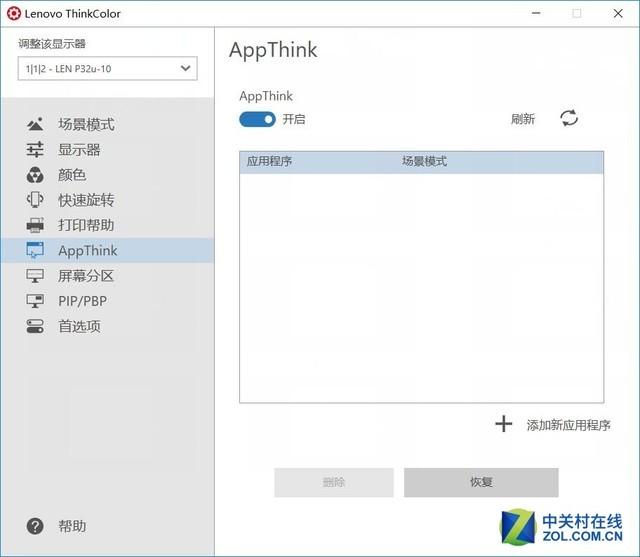Open 屏幕分区 section

point(86,276)
